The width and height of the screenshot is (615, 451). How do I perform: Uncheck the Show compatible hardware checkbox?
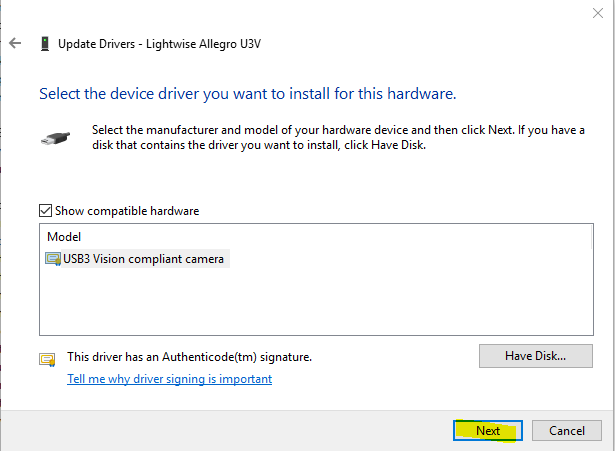[x=45, y=211]
